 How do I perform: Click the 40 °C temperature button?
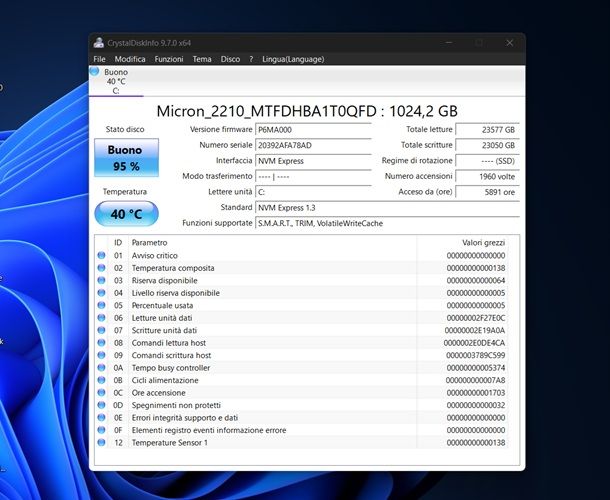point(125,214)
